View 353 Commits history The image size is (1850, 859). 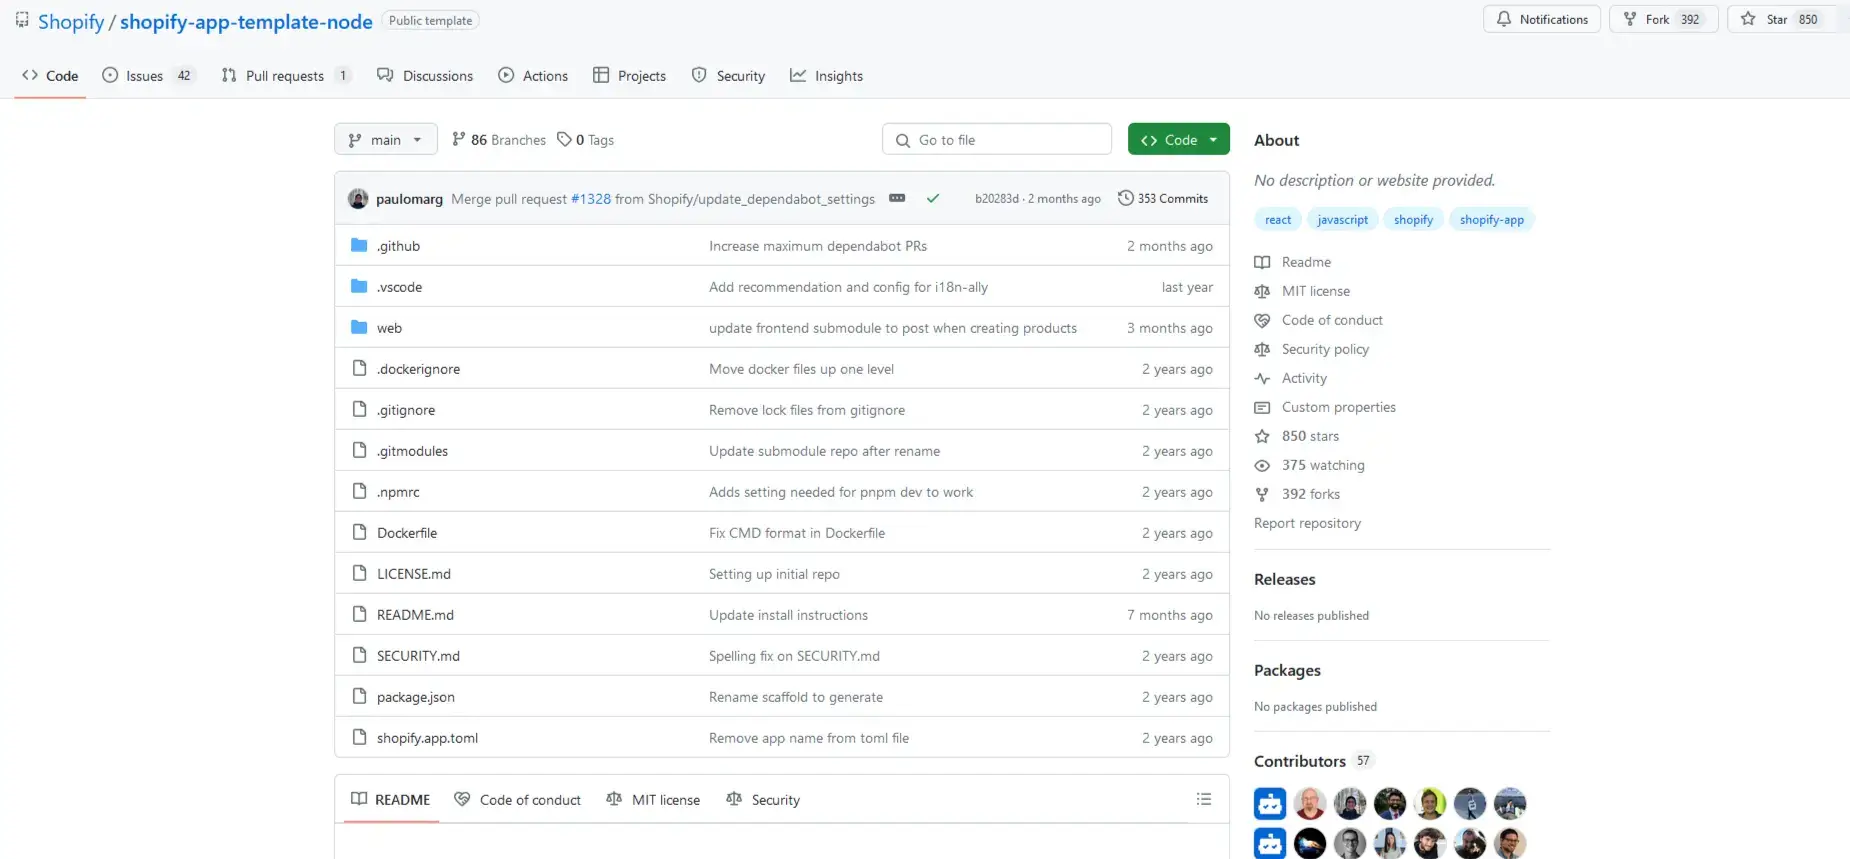[1163, 198]
